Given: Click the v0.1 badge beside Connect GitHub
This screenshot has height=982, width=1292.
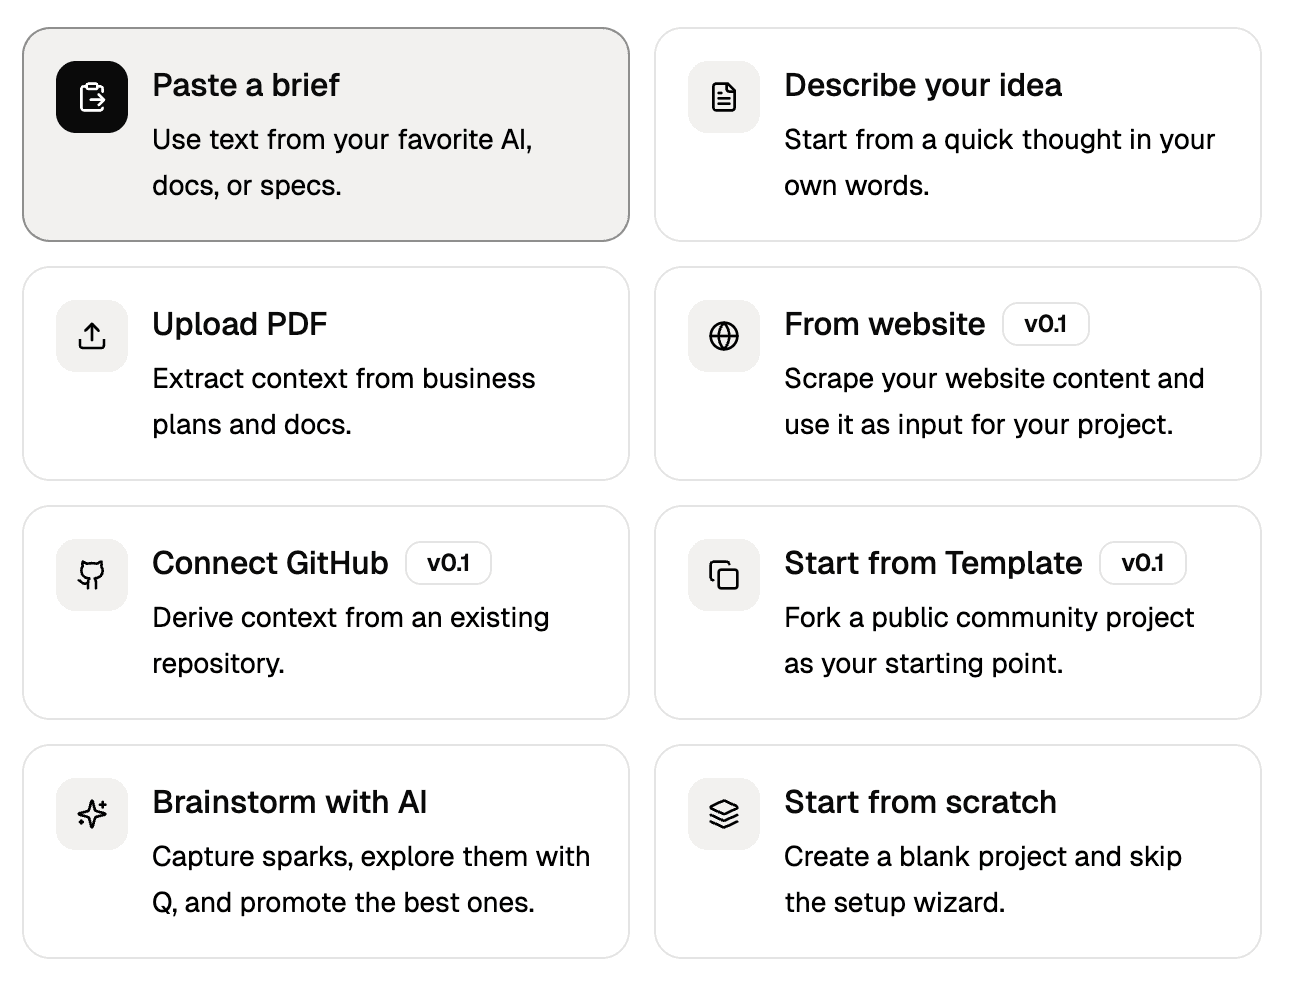Looking at the screenshot, I should point(448,563).
